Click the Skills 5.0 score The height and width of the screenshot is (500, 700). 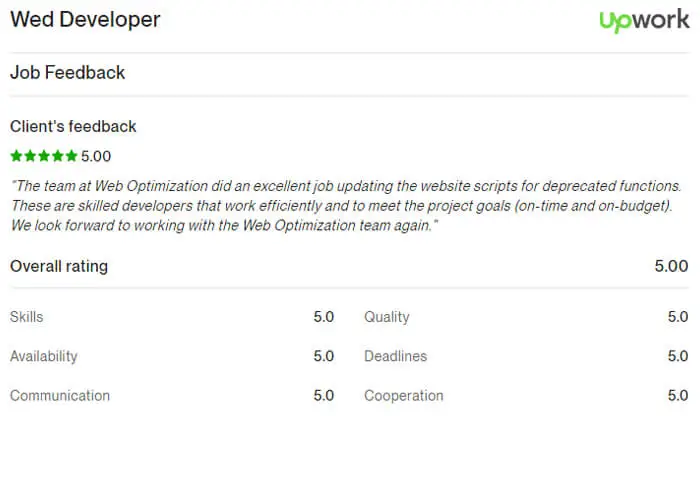coord(324,317)
